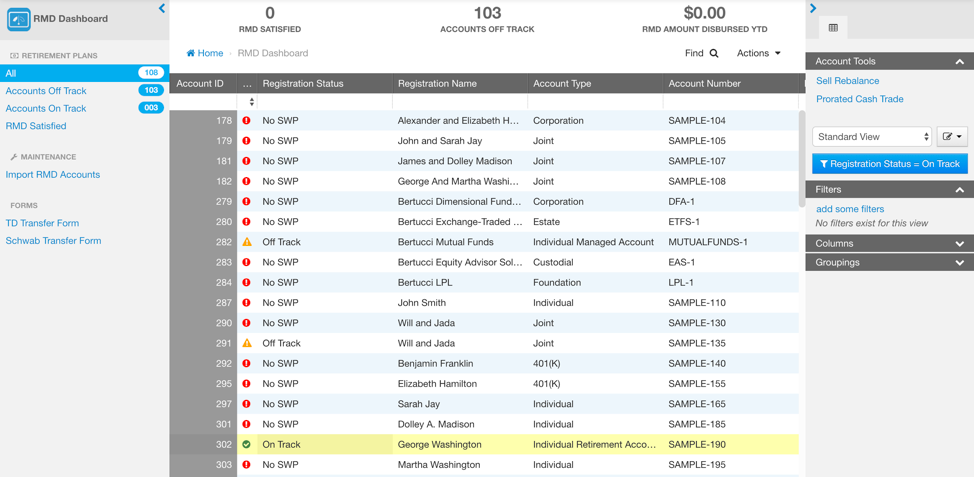This screenshot has width=974, height=477.
Task: Click the Registration Status filter input
Action: pos(325,101)
